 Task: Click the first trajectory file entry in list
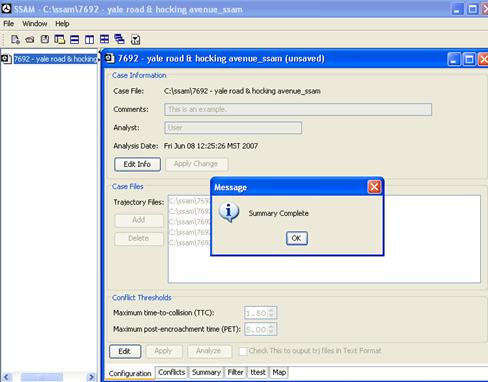click(x=190, y=201)
